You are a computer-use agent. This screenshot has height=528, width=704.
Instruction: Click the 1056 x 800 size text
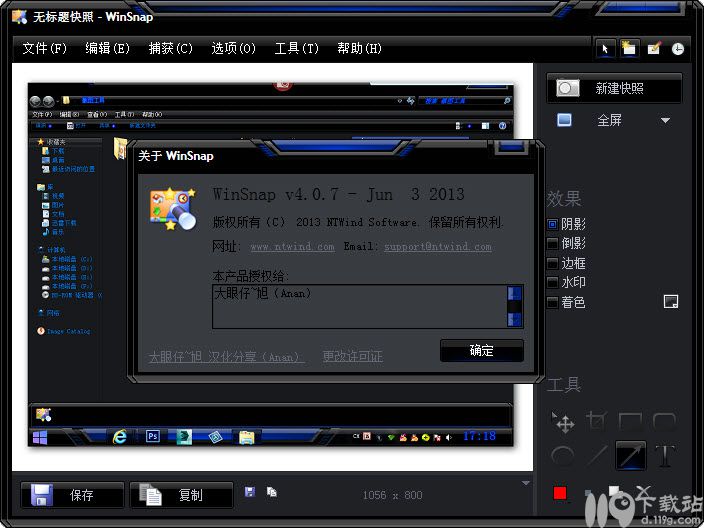coord(392,495)
